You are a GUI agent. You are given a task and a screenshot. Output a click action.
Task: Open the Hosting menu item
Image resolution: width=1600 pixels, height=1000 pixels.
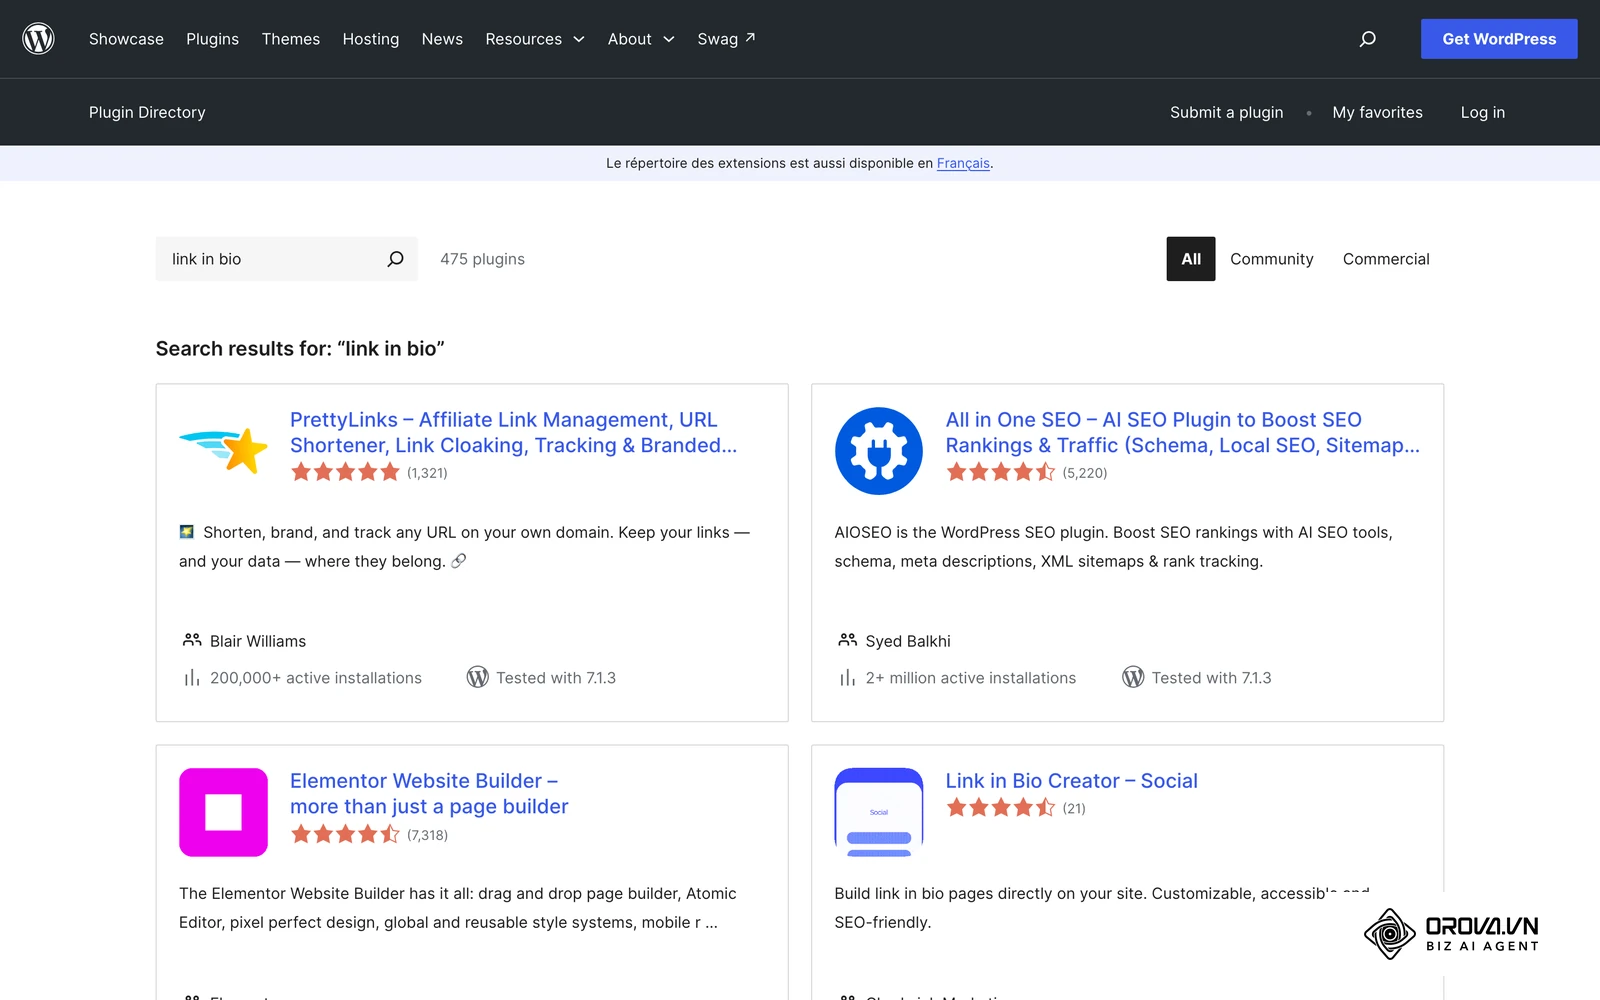pyautogui.click(x=370, y=39)
